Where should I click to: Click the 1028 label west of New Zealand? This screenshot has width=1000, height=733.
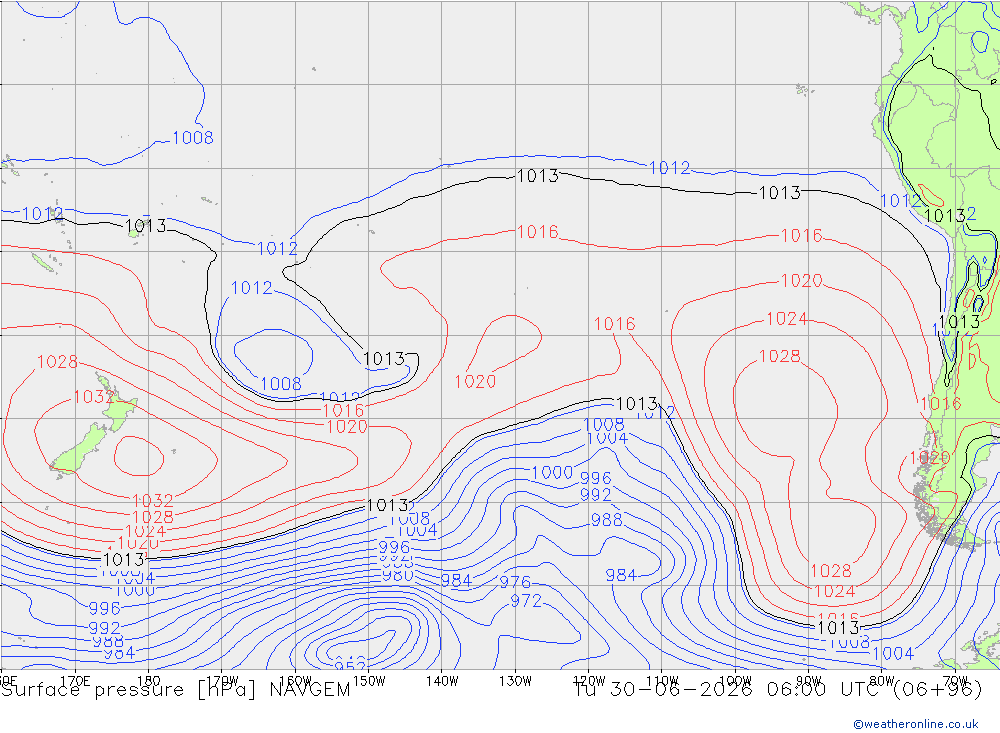click(x=57, y=362)
